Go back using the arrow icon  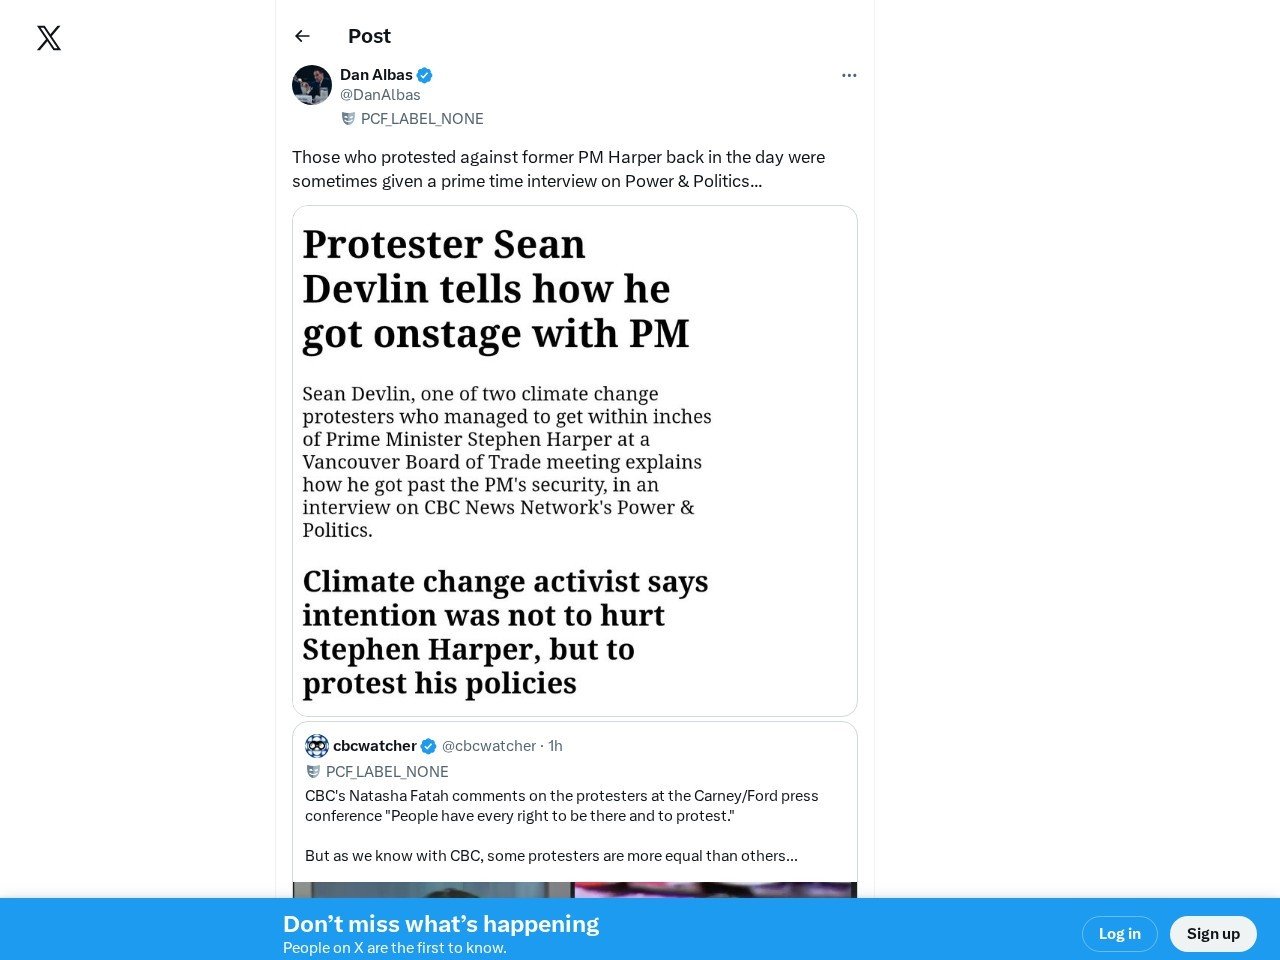point(302,36)
